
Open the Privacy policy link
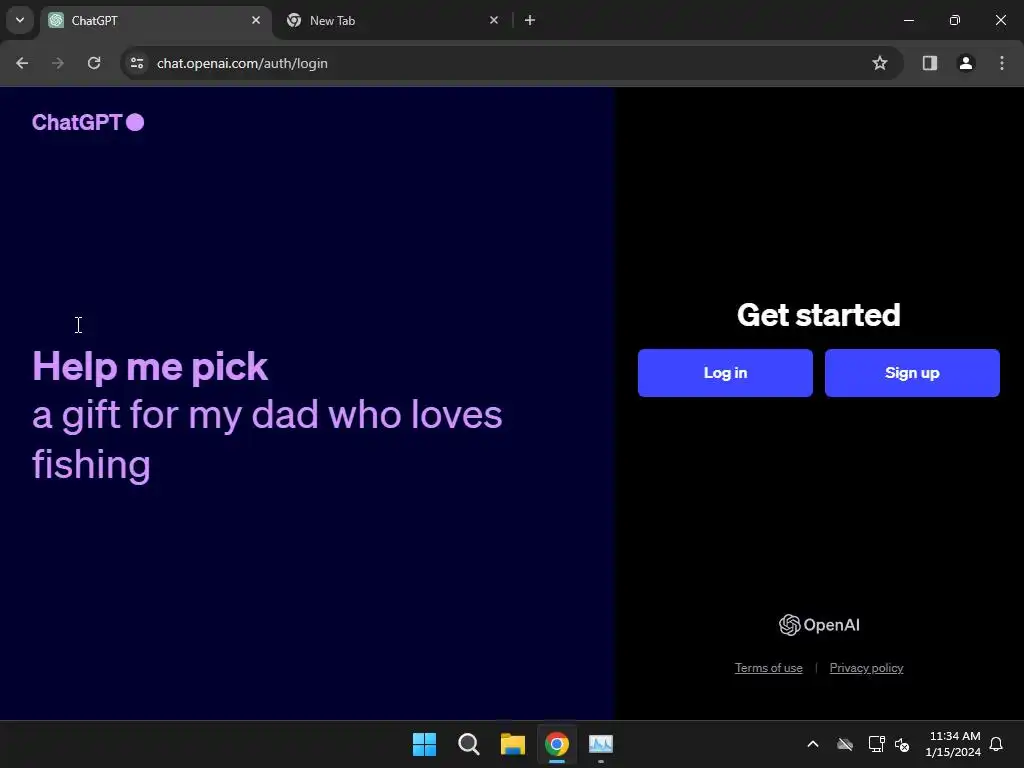(x=866, y=667)
